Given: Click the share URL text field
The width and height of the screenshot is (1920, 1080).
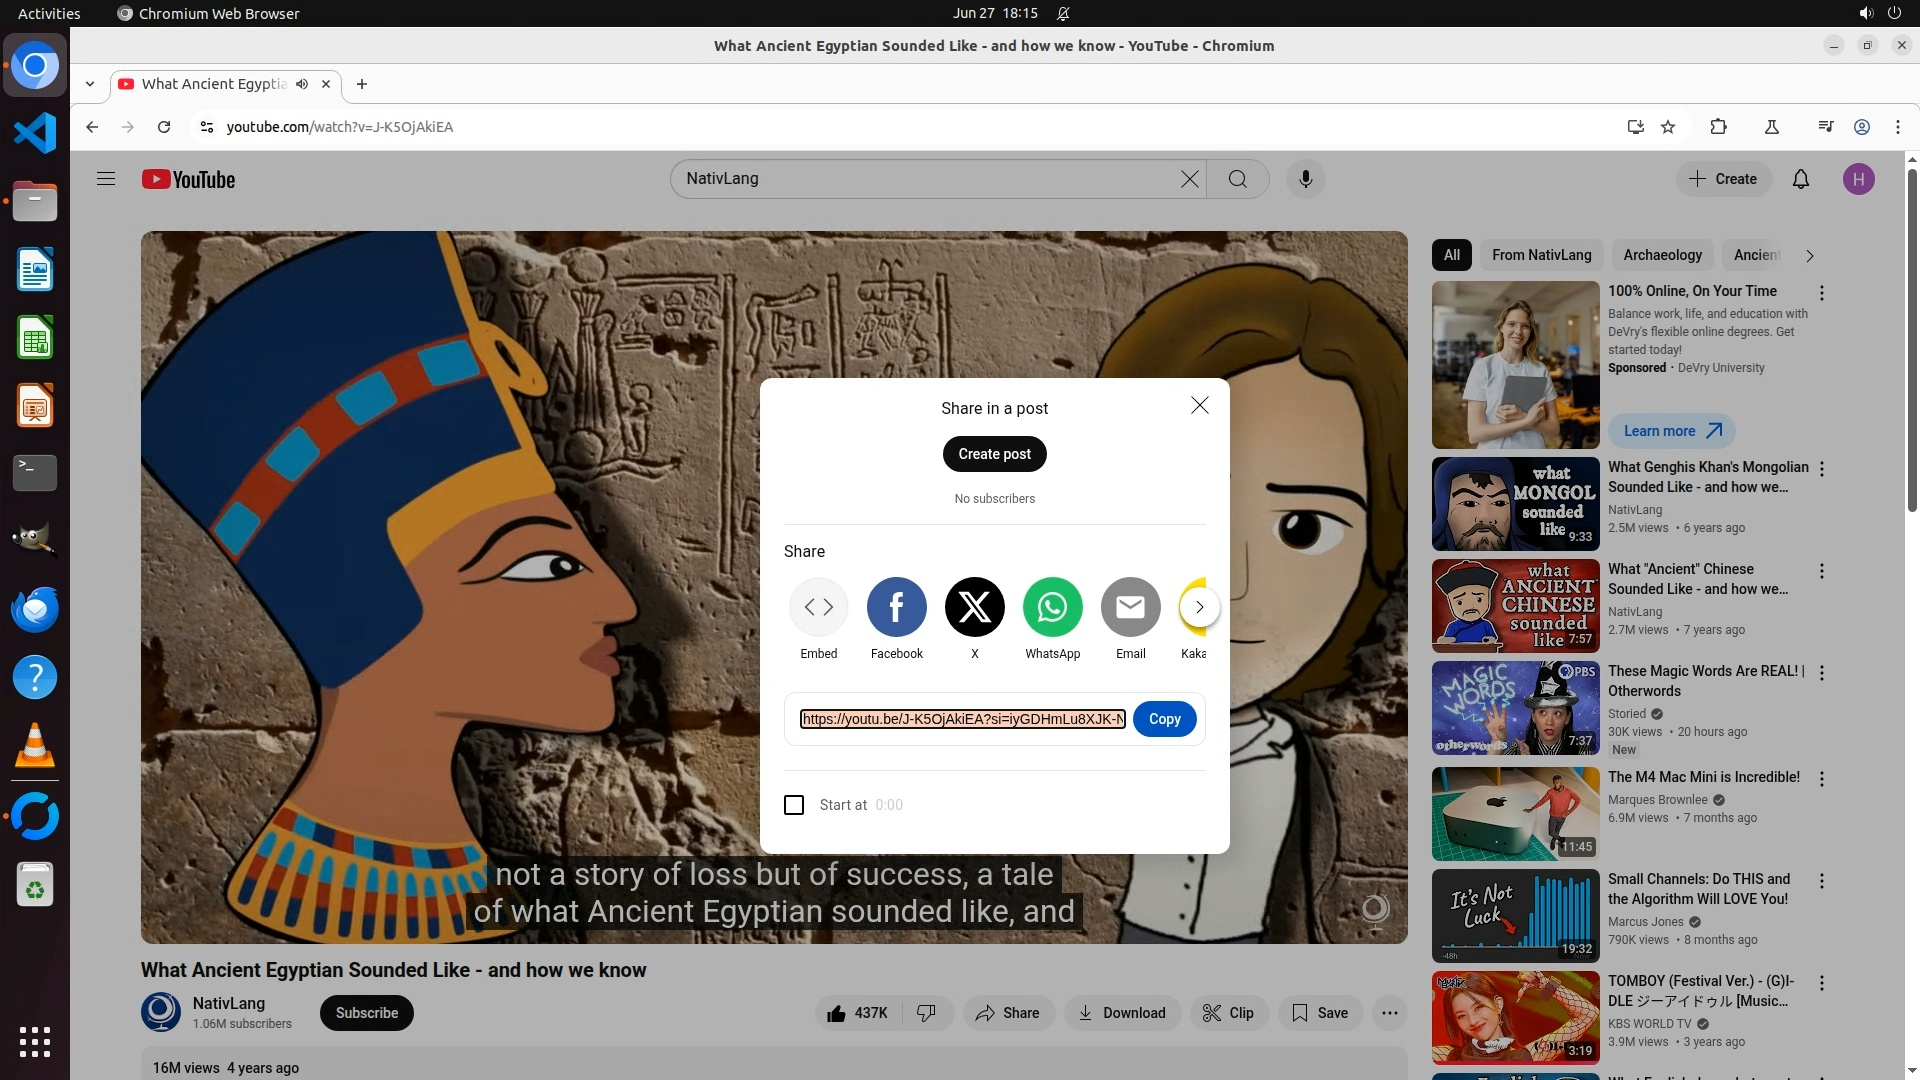Looking at the screenshot, I should 962,719.
